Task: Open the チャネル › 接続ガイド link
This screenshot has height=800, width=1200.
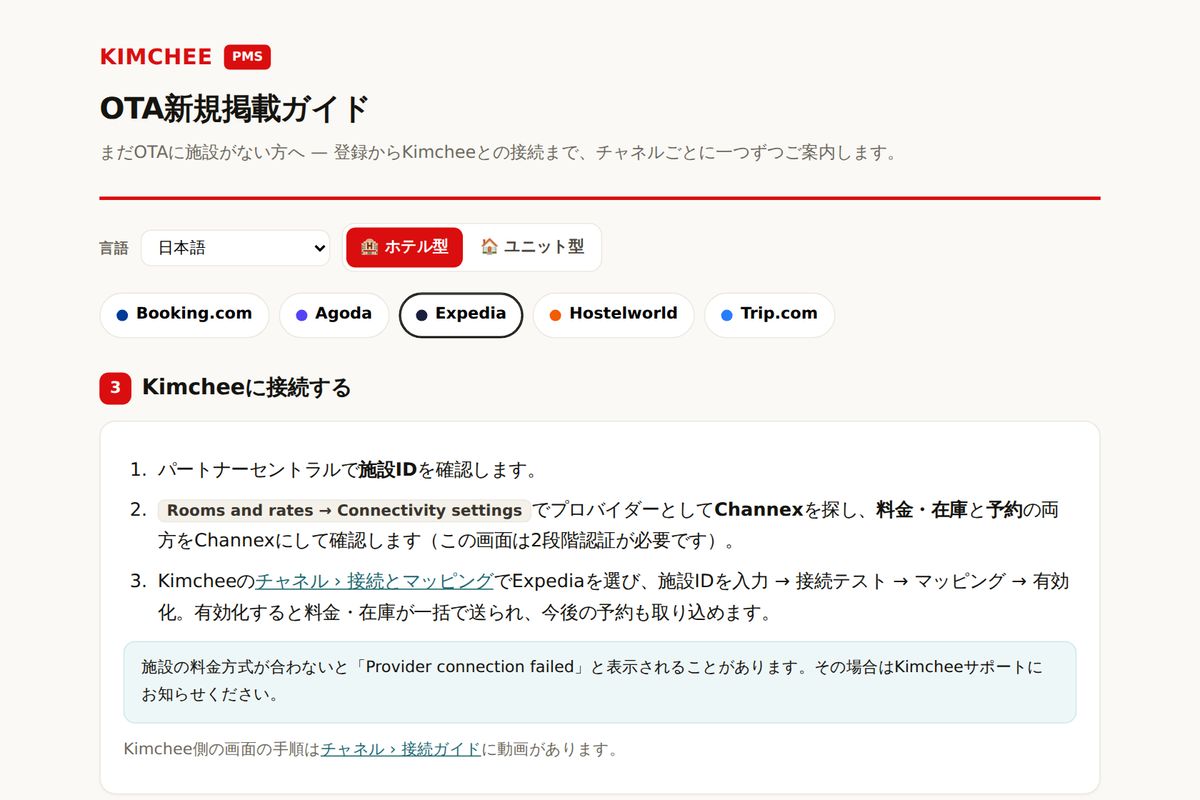Action: [x=401, y=749]
